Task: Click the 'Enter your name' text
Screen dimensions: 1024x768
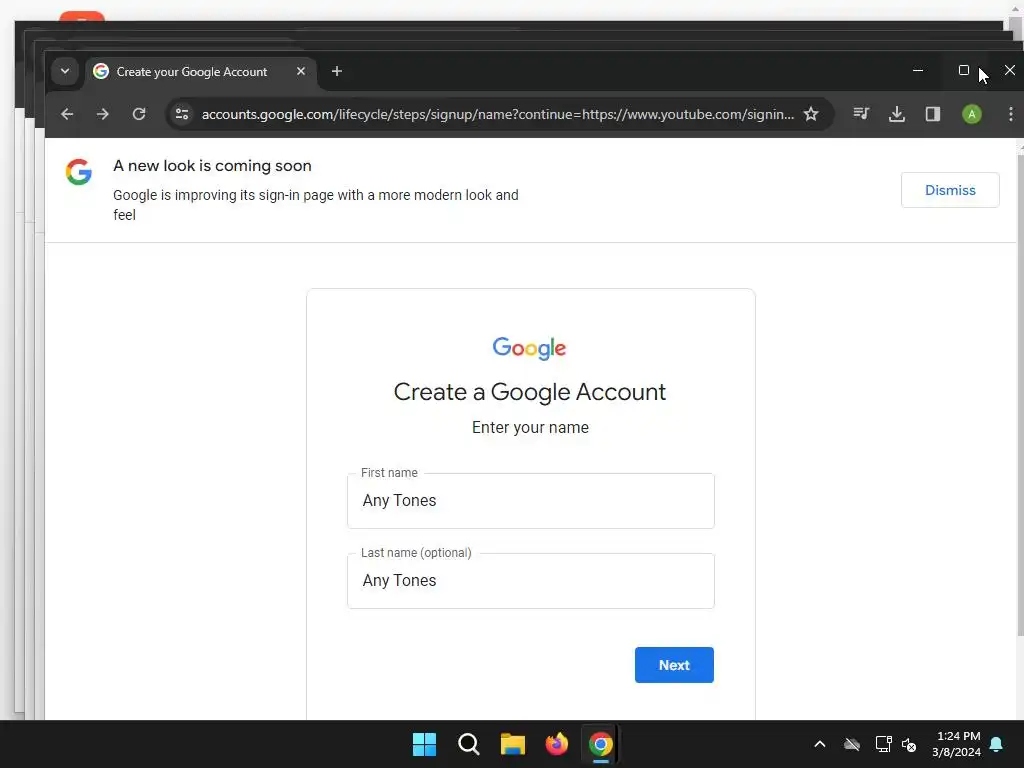Action: [530, 428]
